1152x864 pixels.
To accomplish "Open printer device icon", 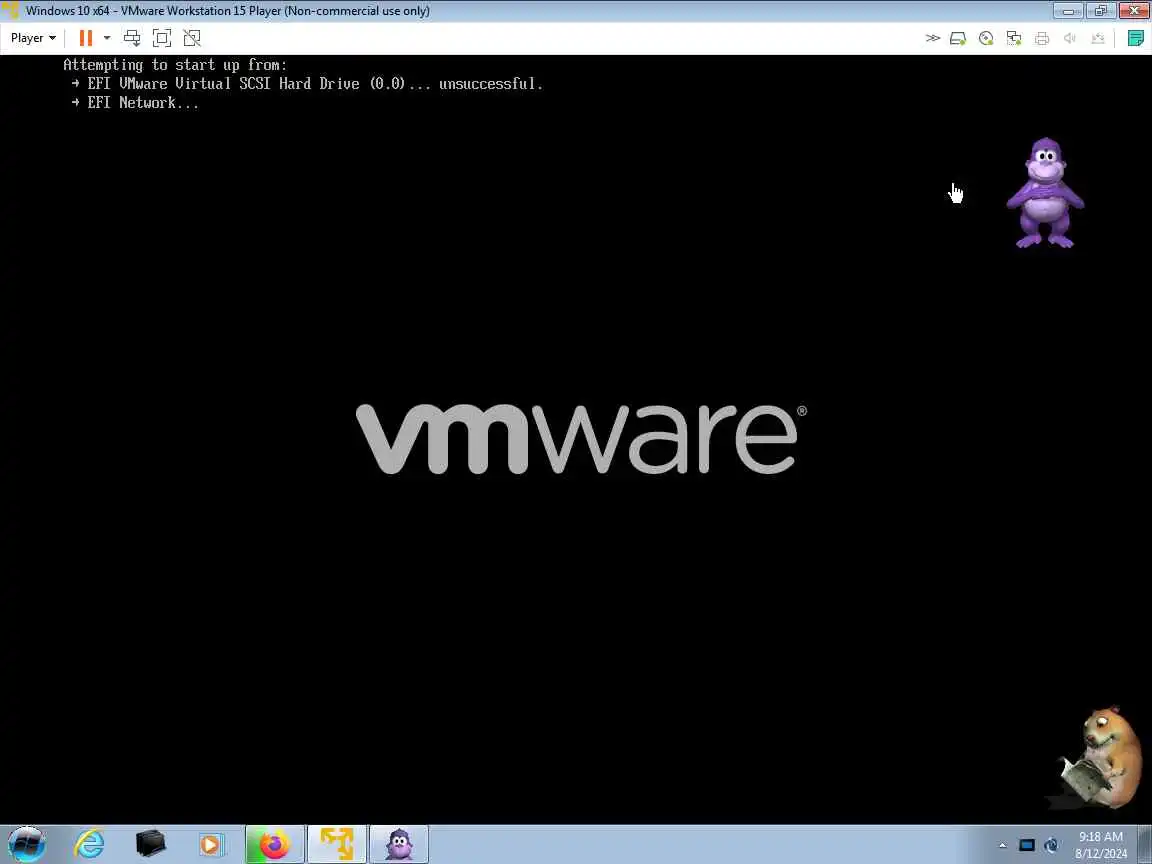I will 1042,38.
